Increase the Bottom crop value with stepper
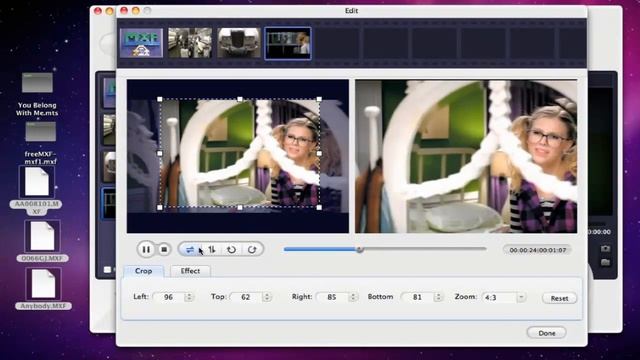 click(x=438, y=295)
